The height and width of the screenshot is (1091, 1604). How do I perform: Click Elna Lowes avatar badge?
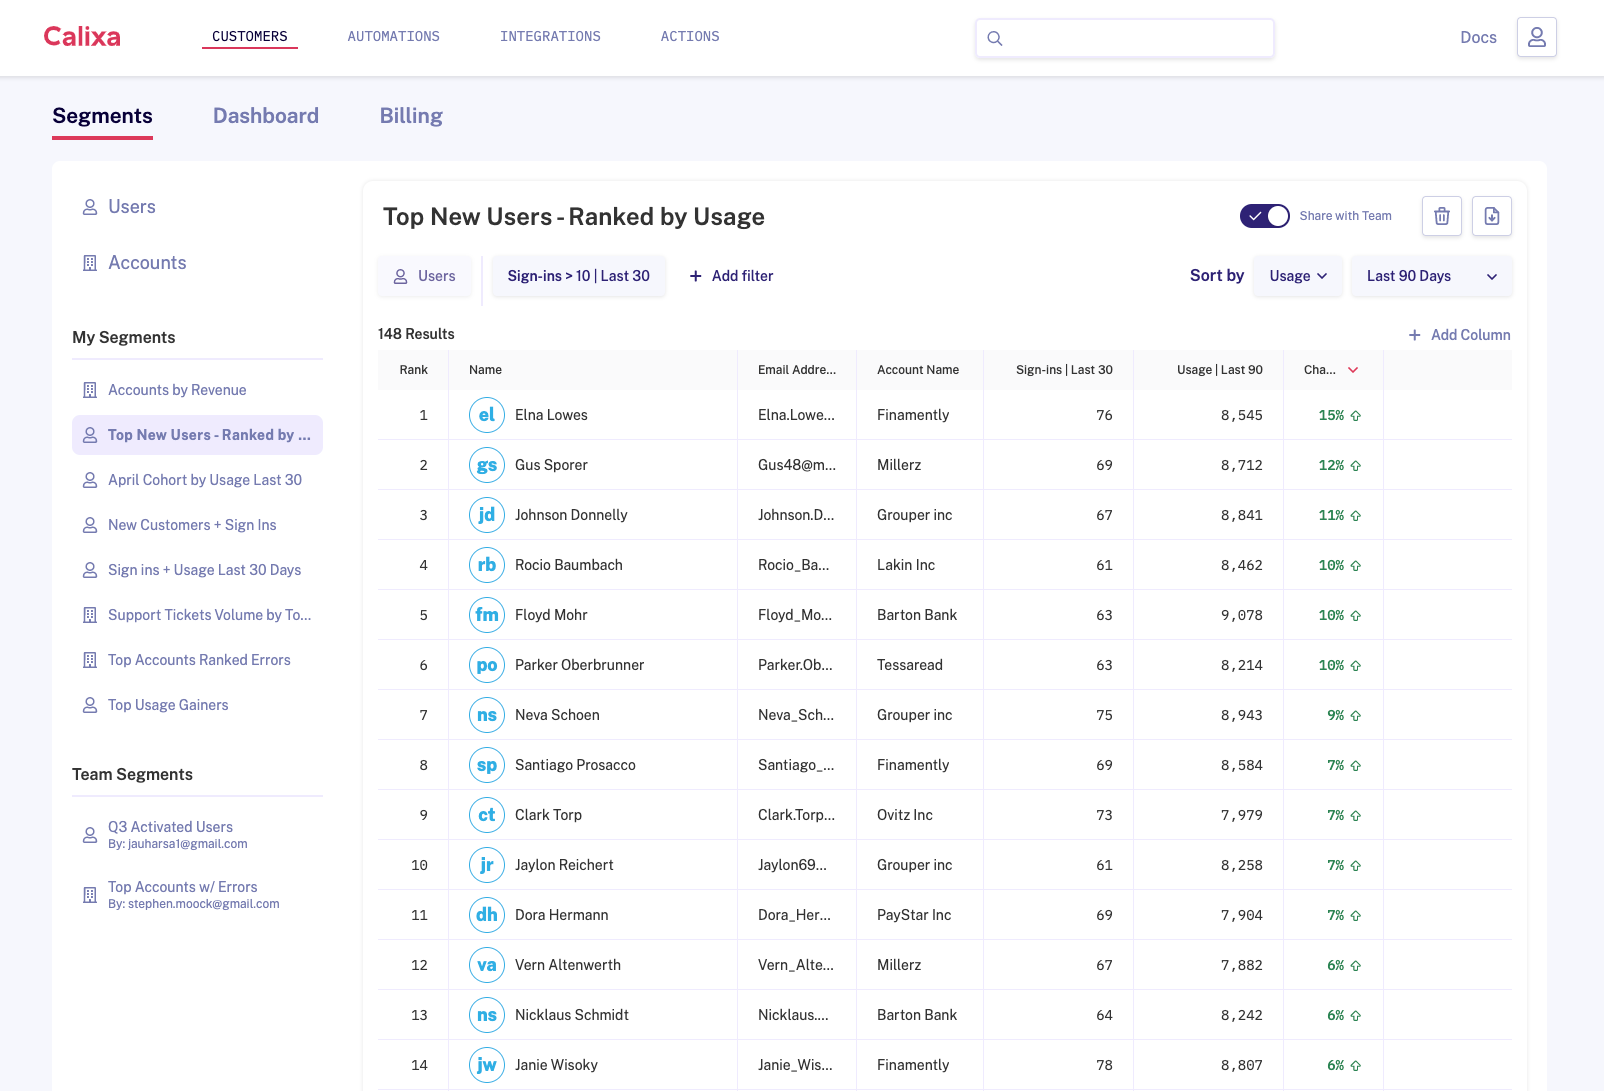(486, 415)
